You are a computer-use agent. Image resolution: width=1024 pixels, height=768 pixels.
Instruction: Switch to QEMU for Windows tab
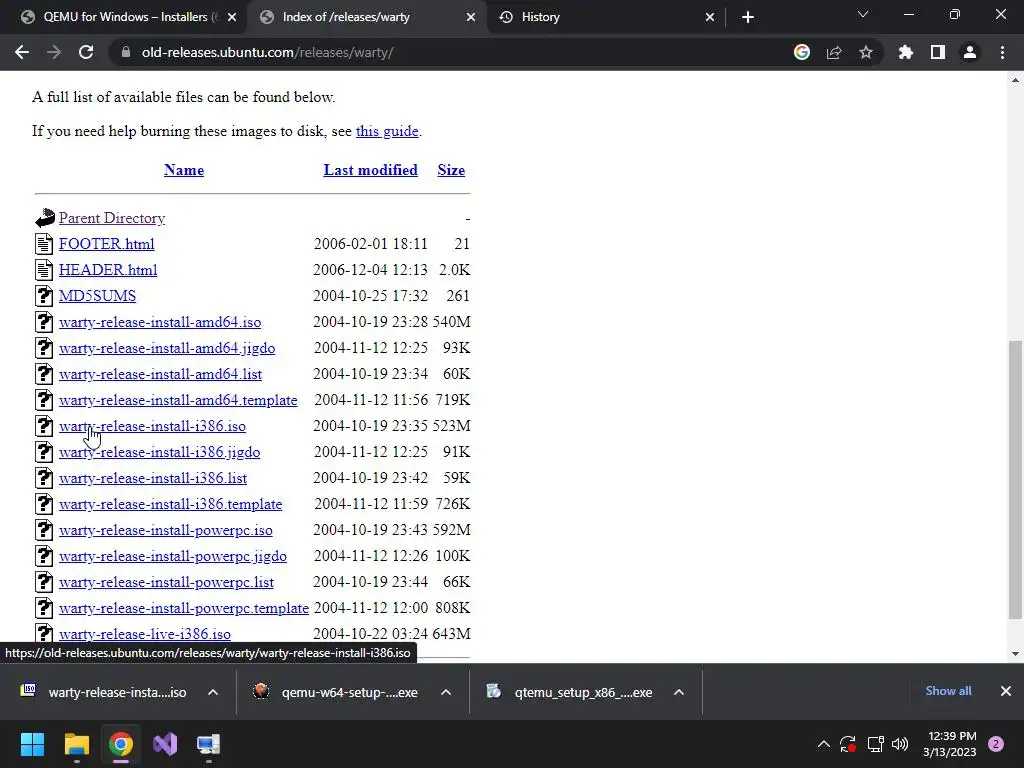click(x=124, y=17)
